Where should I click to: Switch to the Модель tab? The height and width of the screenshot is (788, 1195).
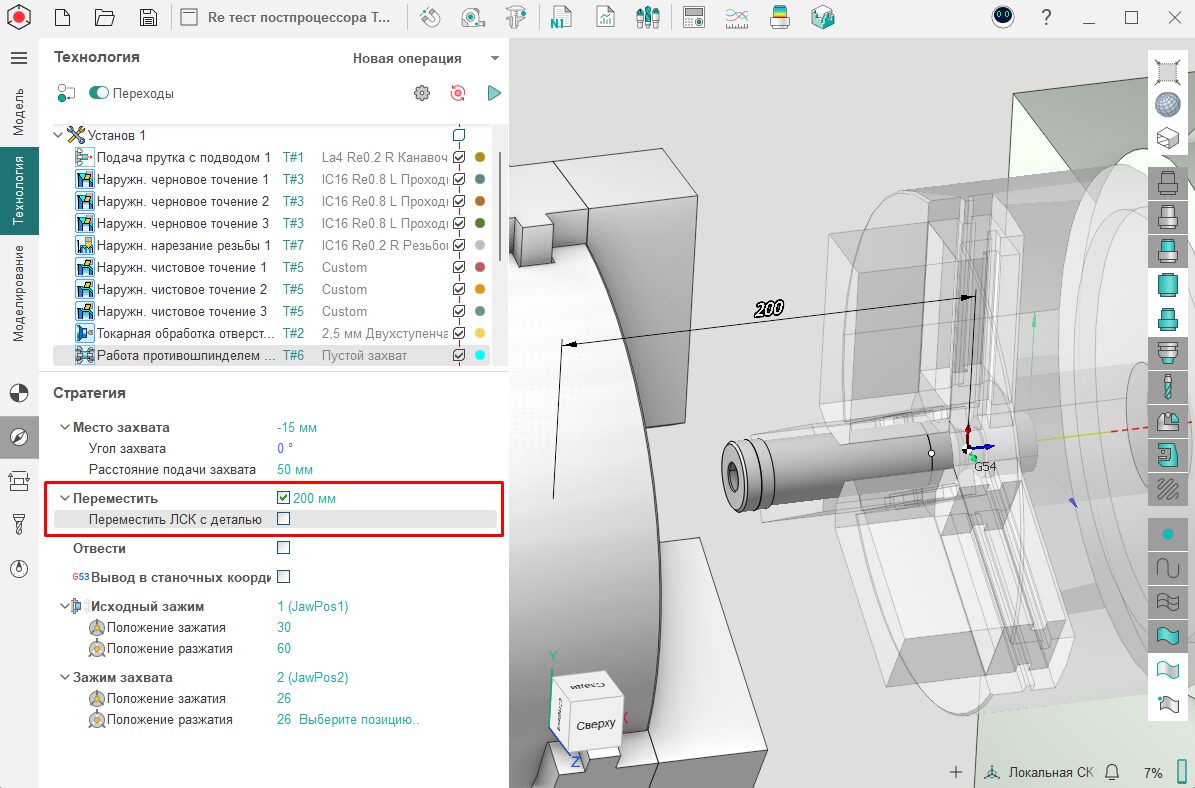click(19, 111)
